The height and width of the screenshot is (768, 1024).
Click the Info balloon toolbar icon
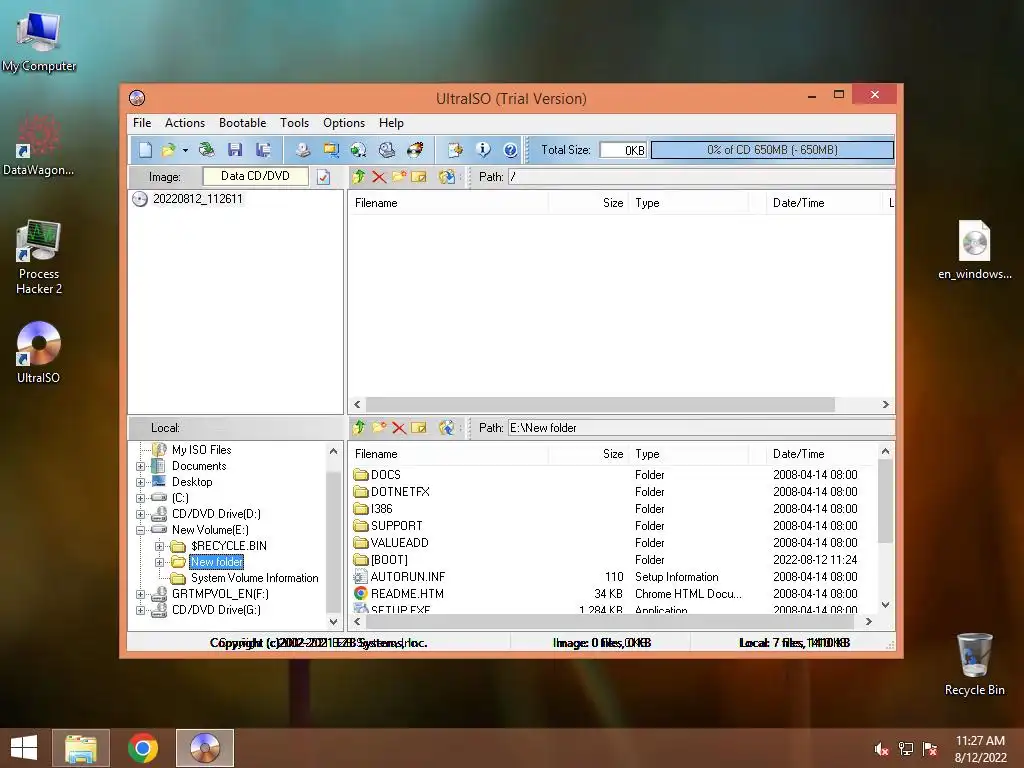pyautogui.click(x=483, y=150)
